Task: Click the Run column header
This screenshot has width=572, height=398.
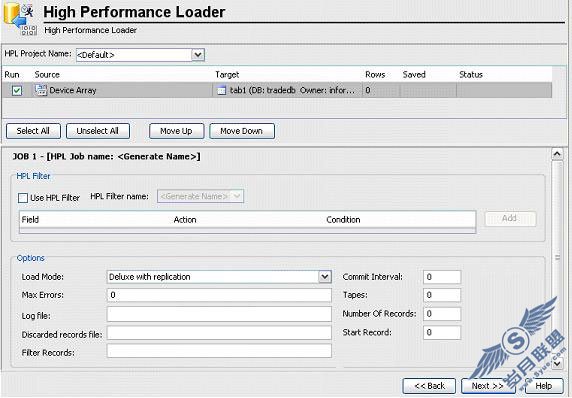Action: coord(12,74)
